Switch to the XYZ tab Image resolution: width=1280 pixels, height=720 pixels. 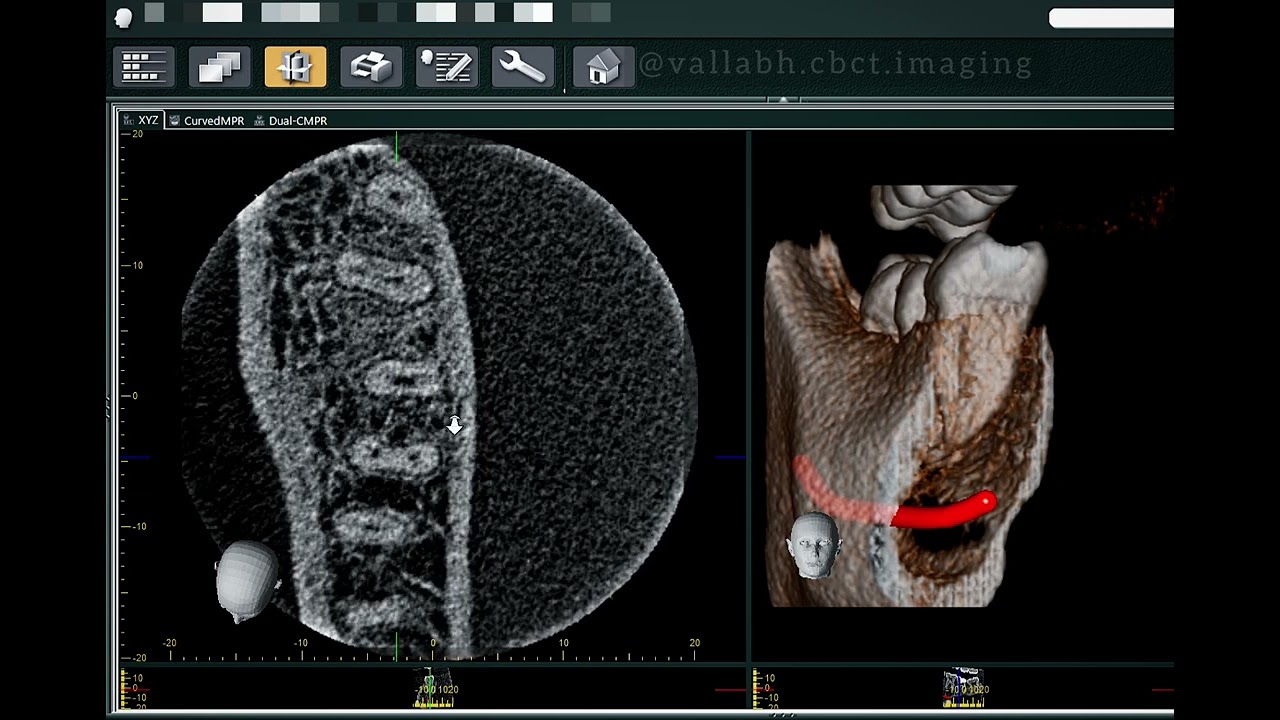pos(141,120)
